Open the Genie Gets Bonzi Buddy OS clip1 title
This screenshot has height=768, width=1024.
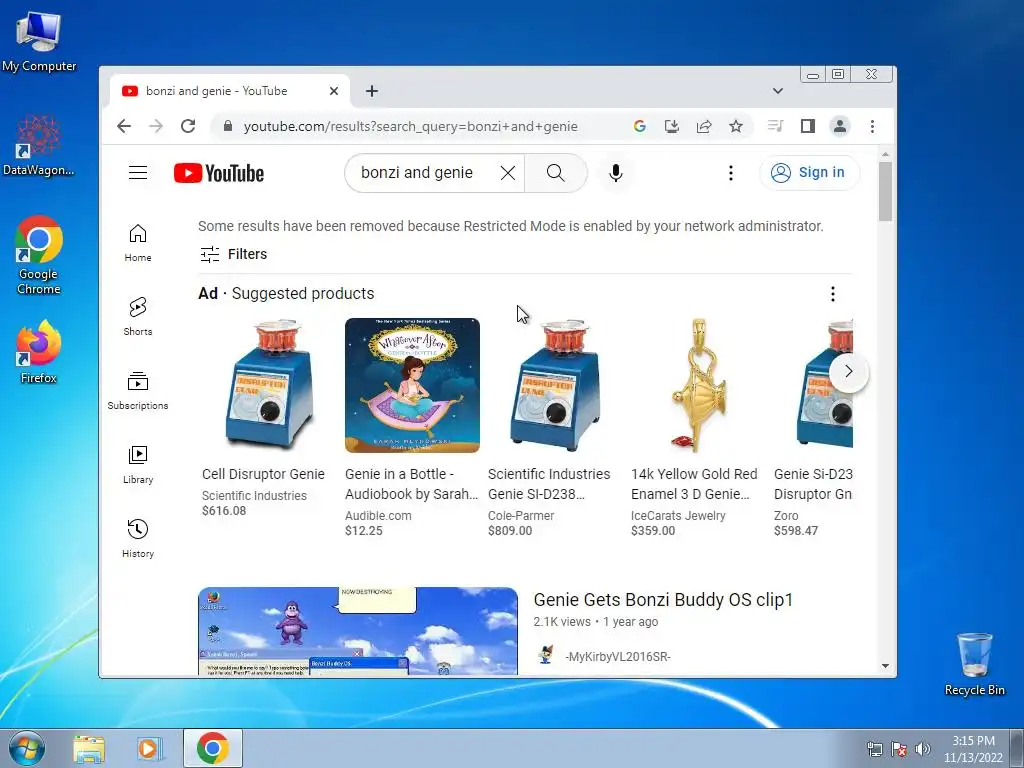(663, 600)
